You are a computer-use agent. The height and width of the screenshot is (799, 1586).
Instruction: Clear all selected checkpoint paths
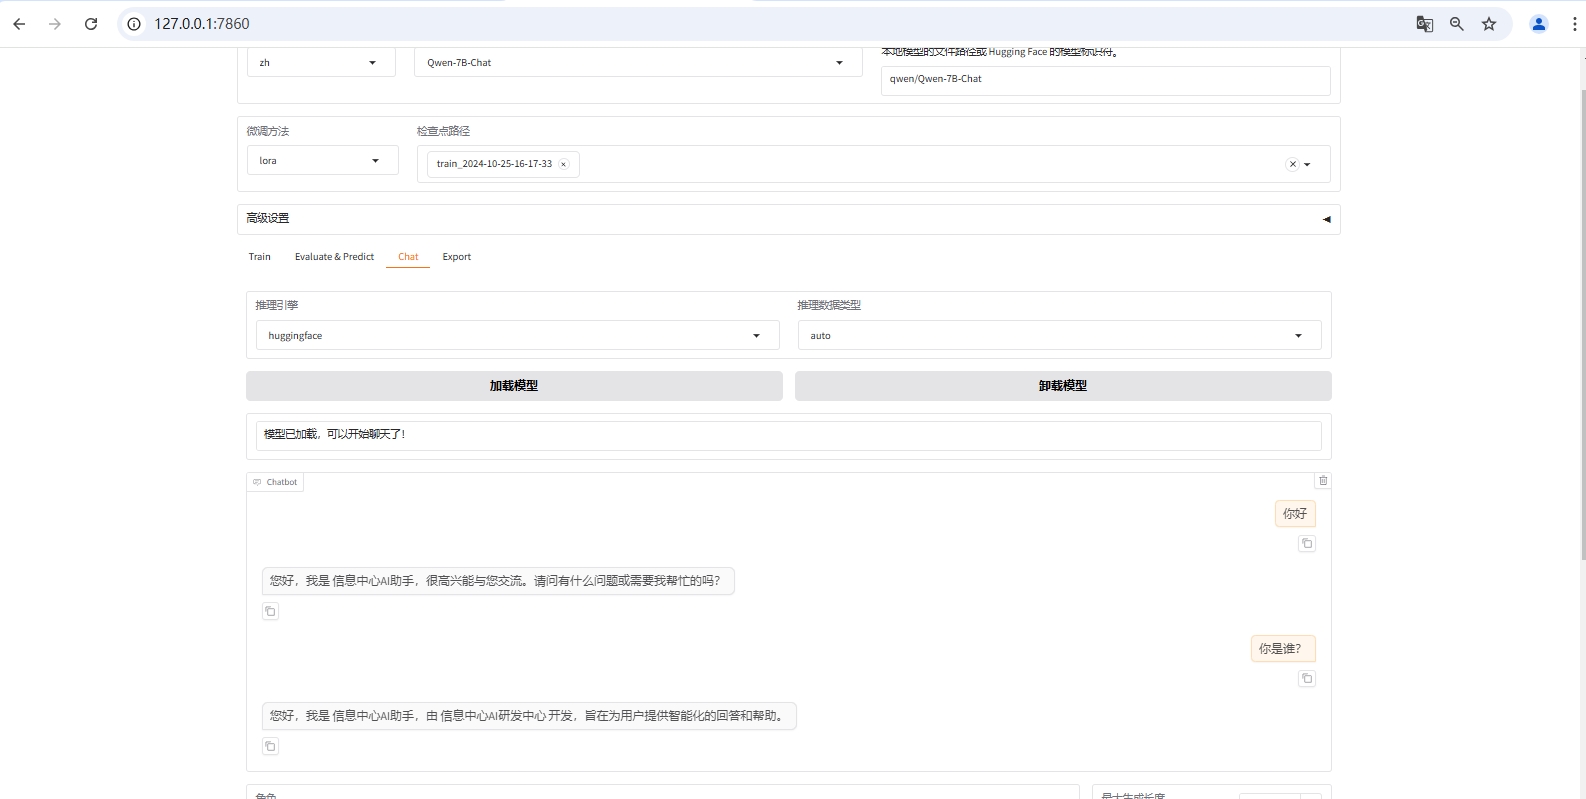pos(1292,164)
